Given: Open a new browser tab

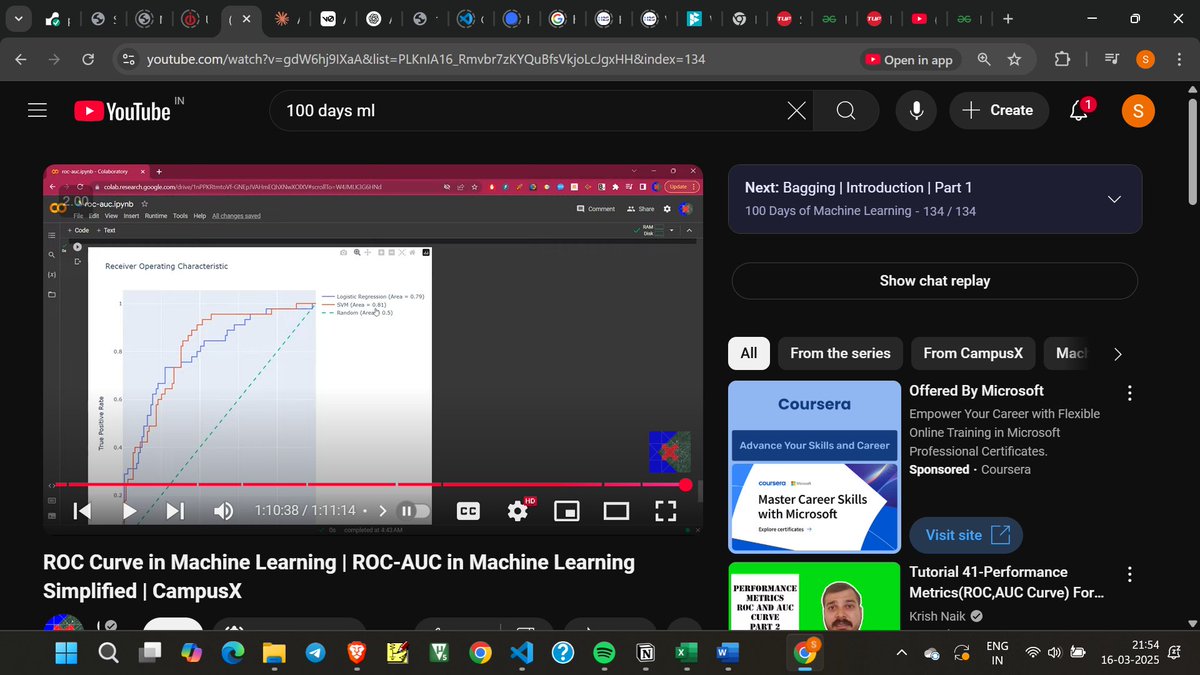Looking at the screenshot, I should [1008, 19].
